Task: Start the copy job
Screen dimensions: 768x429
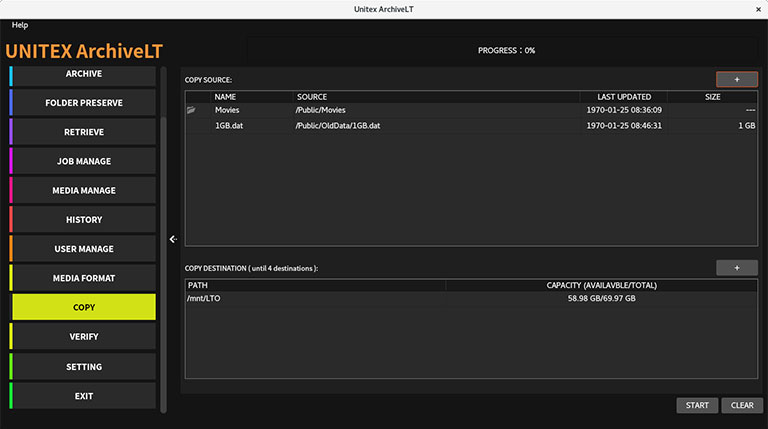Action: point(697,405)
